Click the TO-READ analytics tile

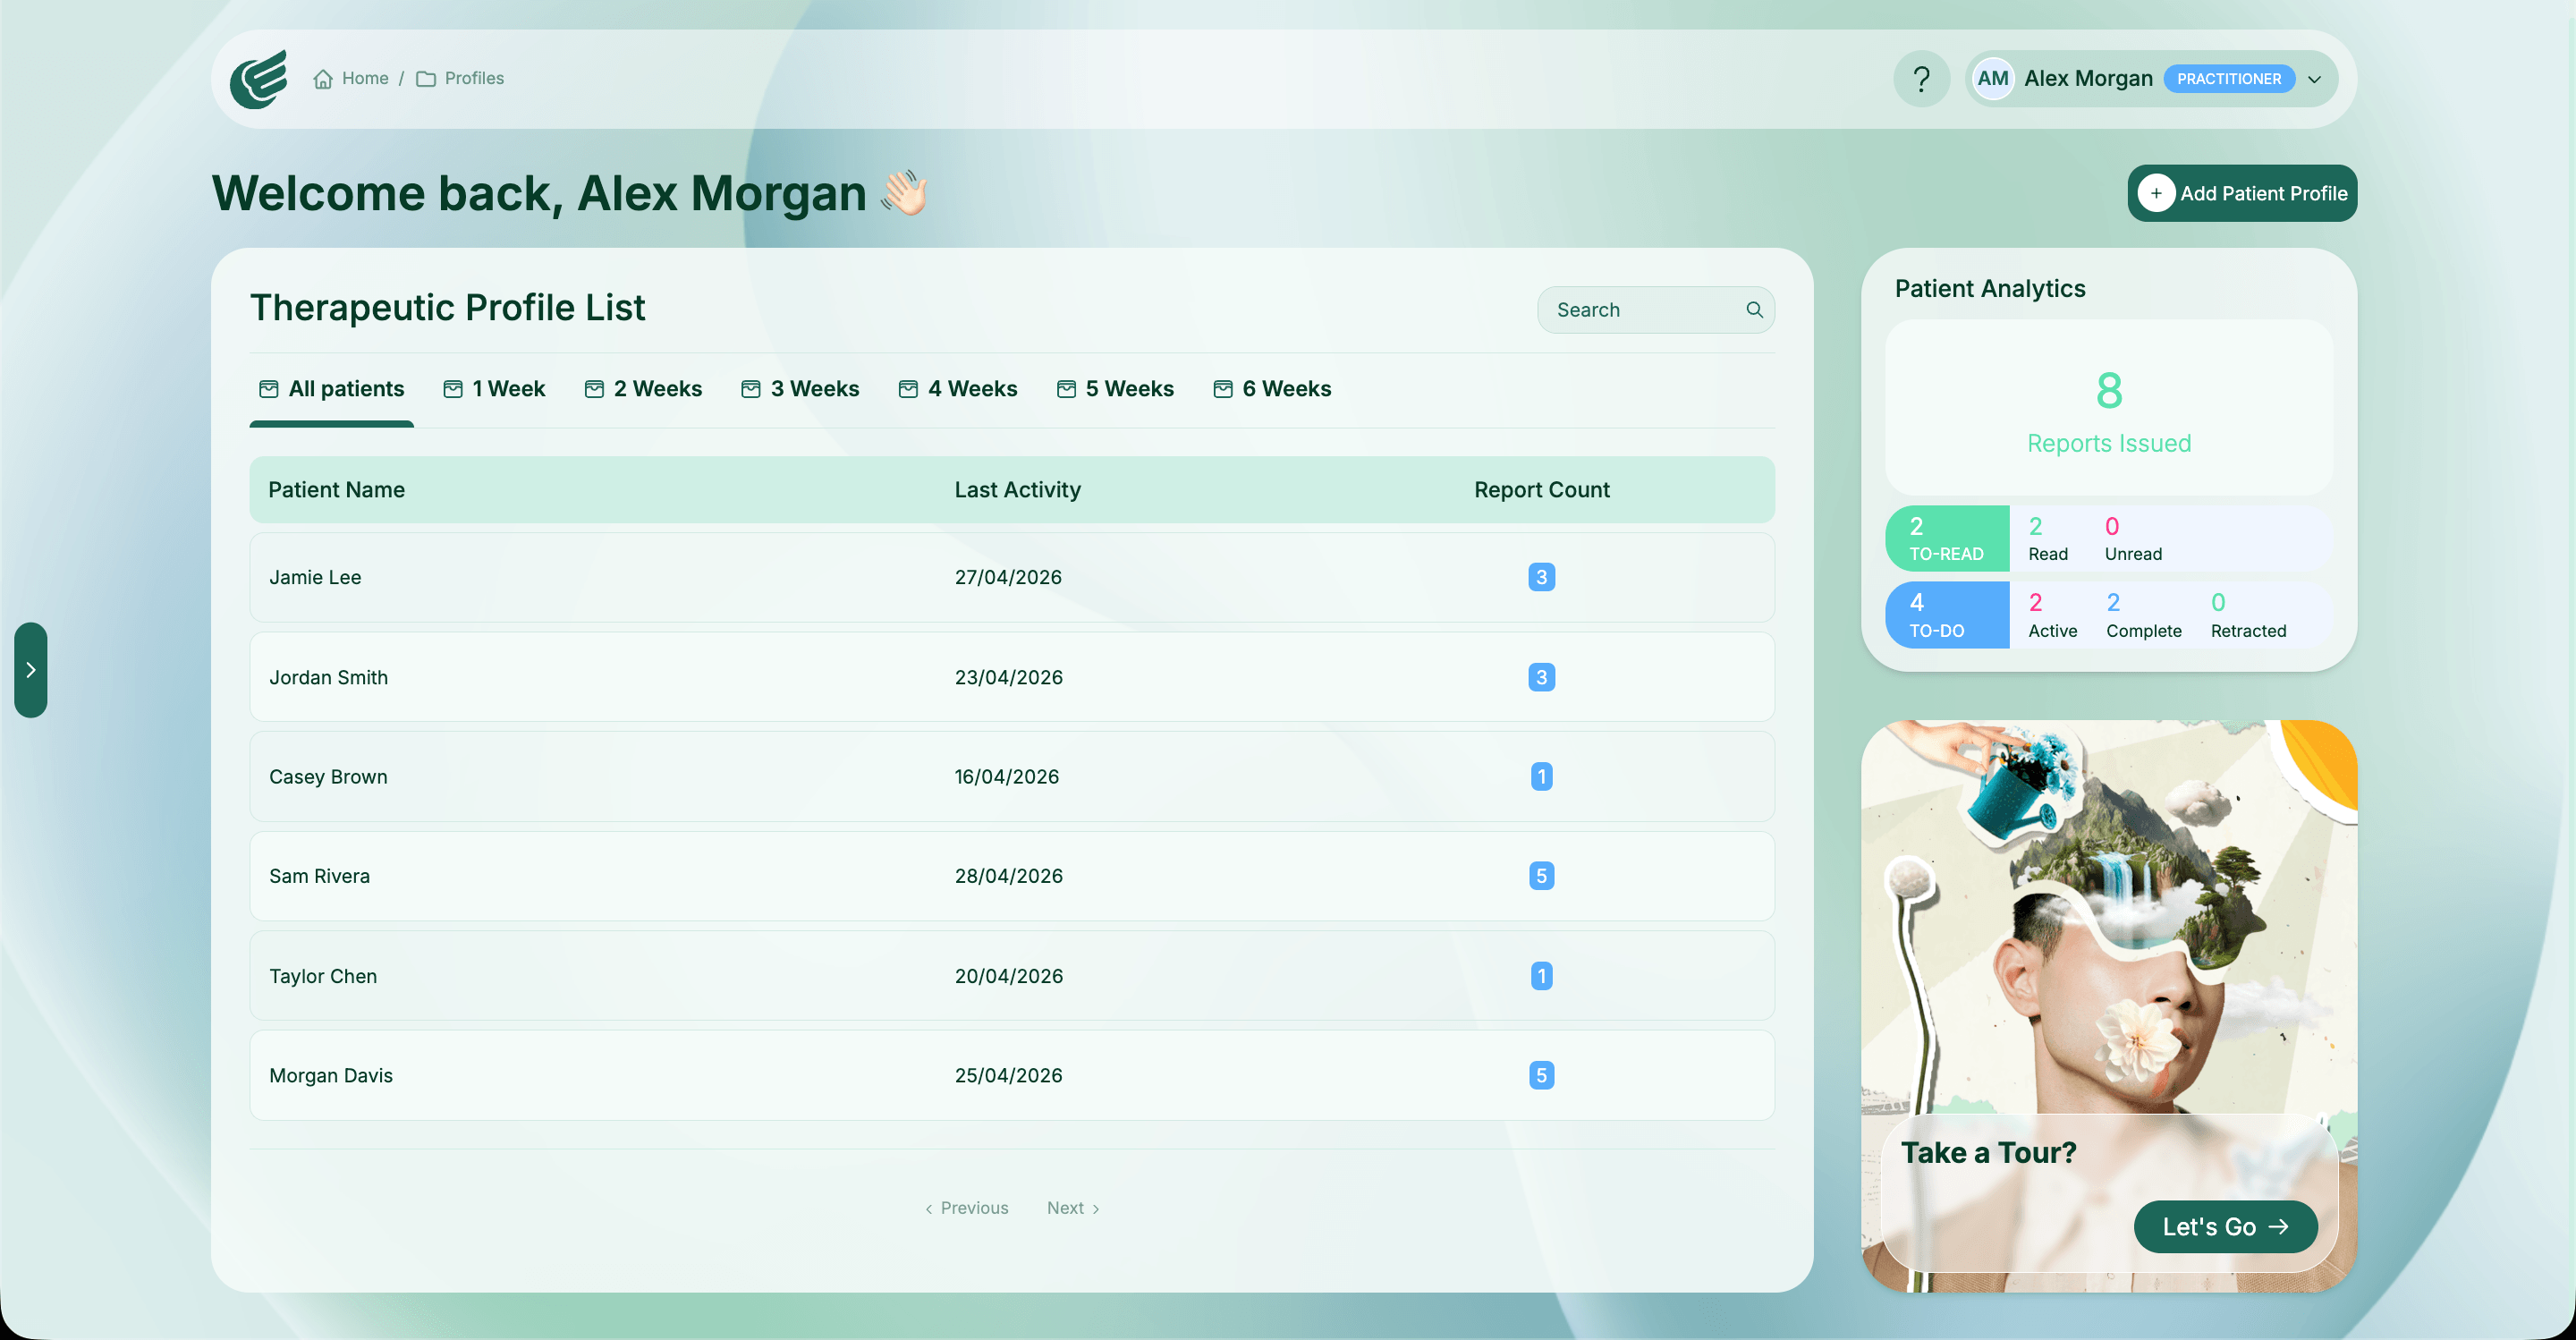tap(1947, 539)
